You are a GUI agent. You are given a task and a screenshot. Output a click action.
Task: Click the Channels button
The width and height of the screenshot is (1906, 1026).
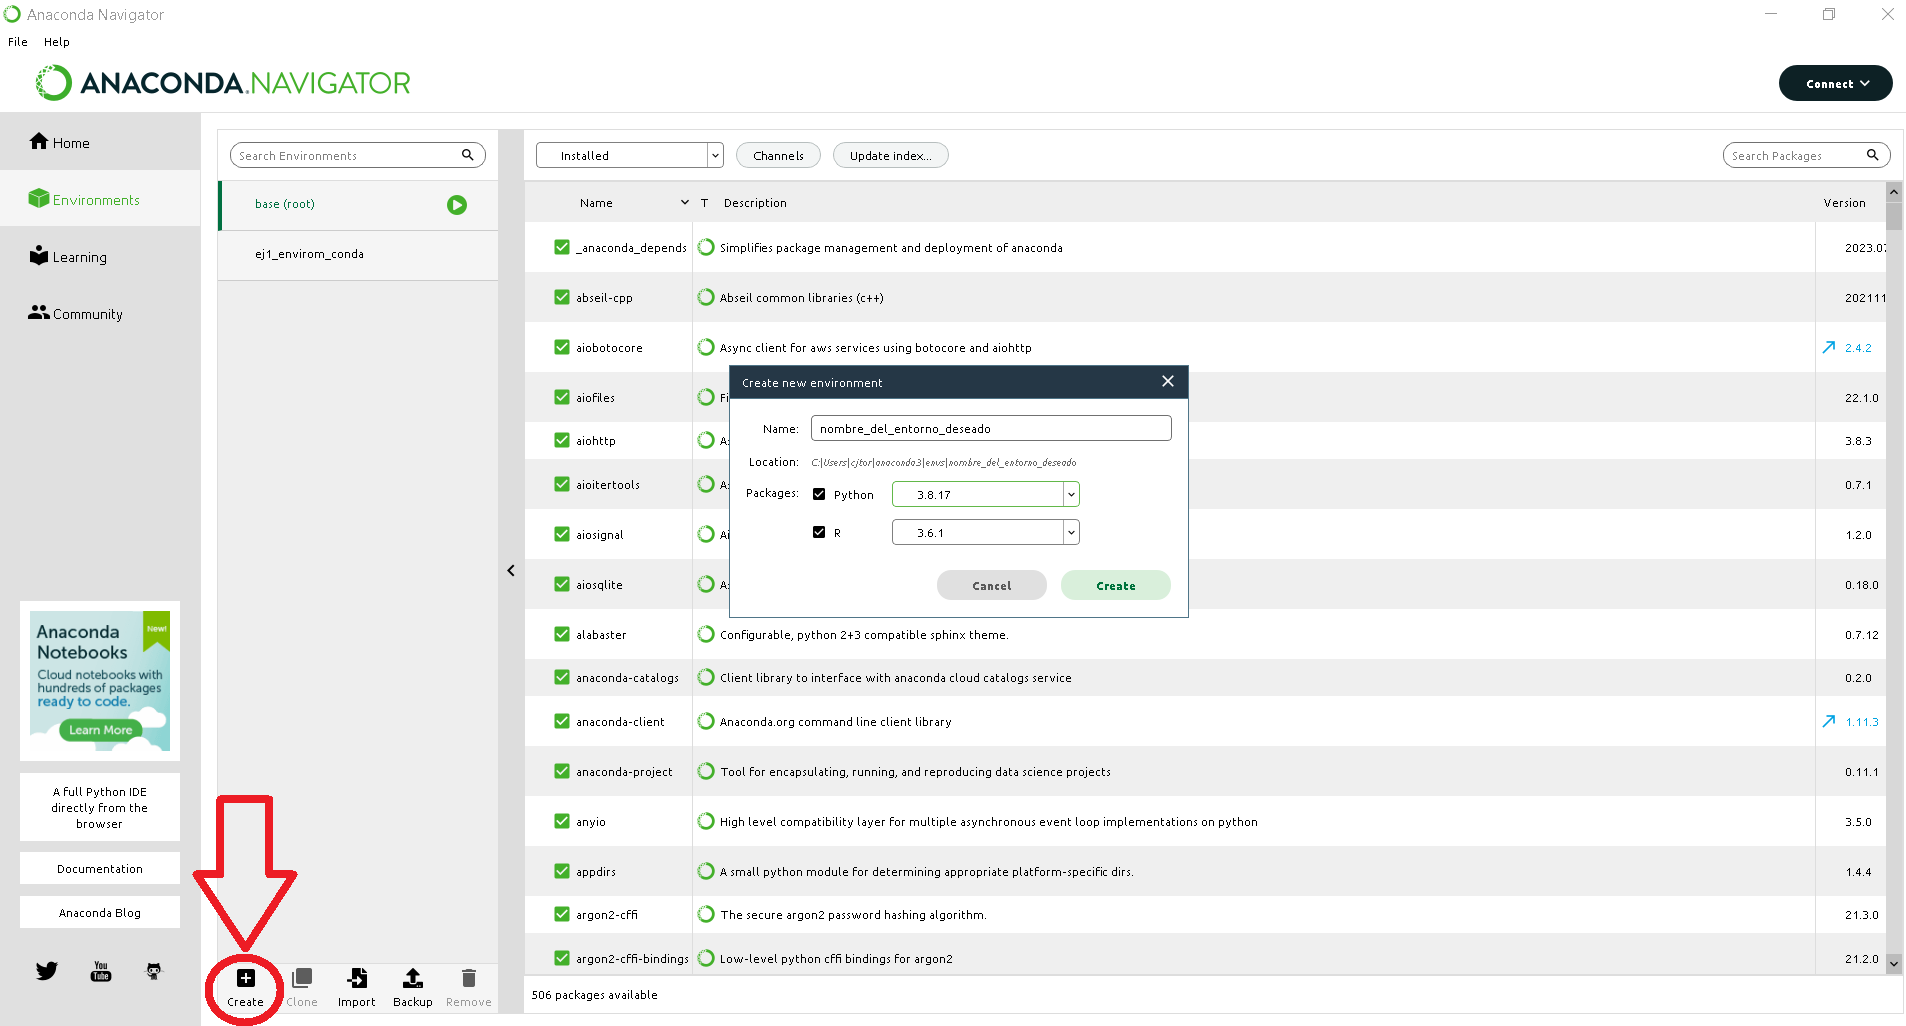coord(778,155)
